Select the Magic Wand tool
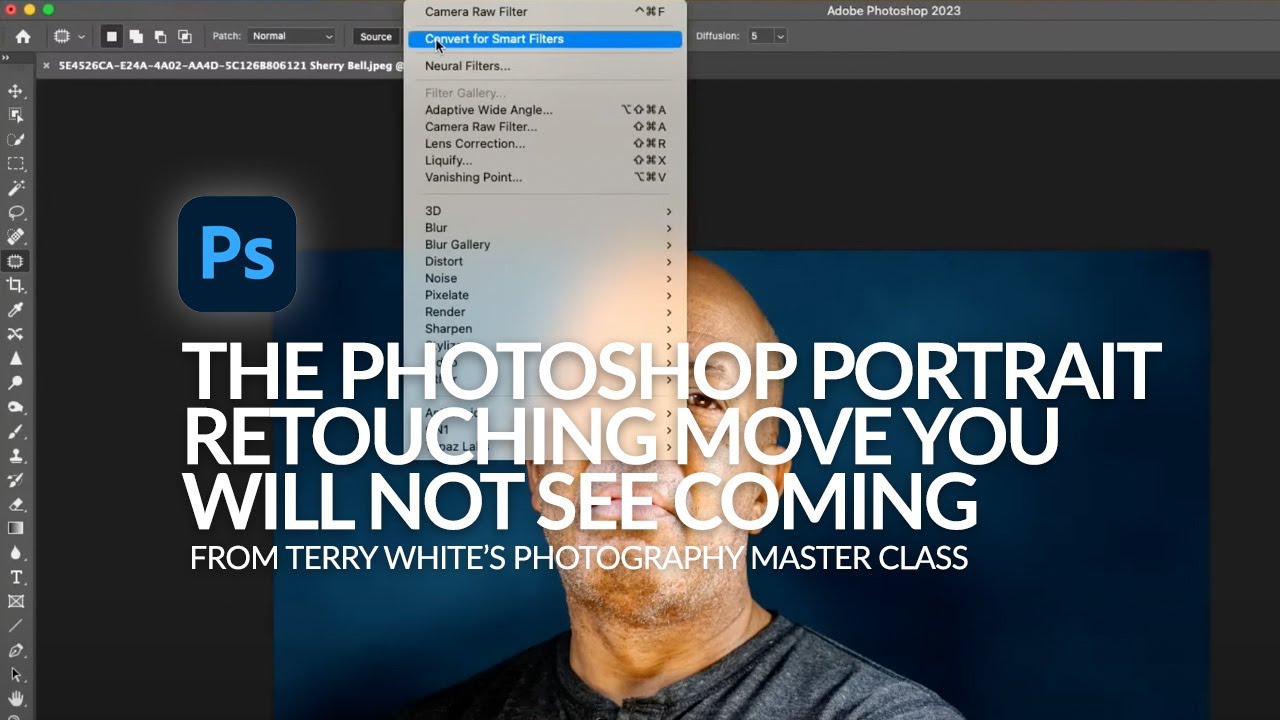Viewport: 1280px width, 720px height. coord(16,188)
